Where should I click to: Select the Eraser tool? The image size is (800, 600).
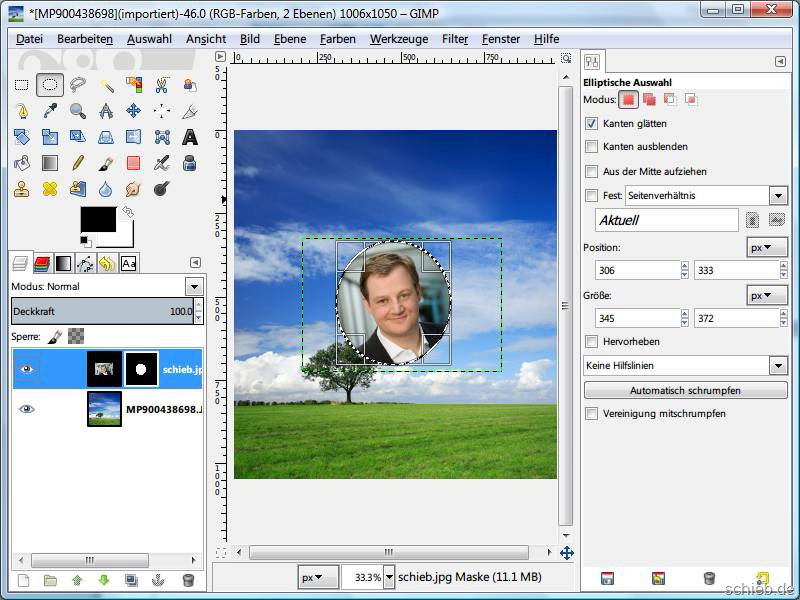(133, 163)
